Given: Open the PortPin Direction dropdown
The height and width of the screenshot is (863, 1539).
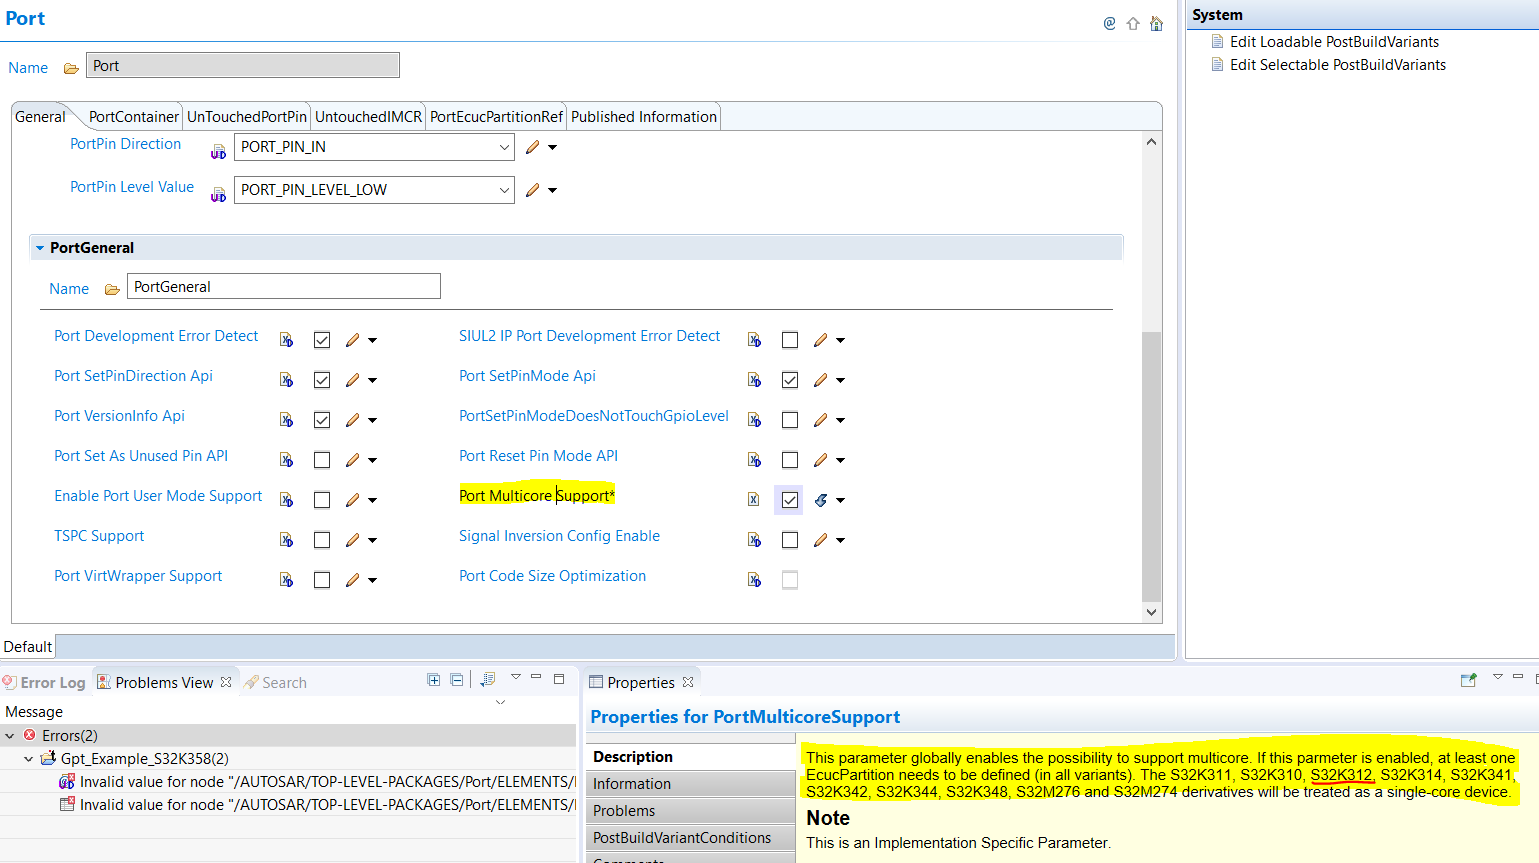Looking at the screenshot, I should click(506, 147).
